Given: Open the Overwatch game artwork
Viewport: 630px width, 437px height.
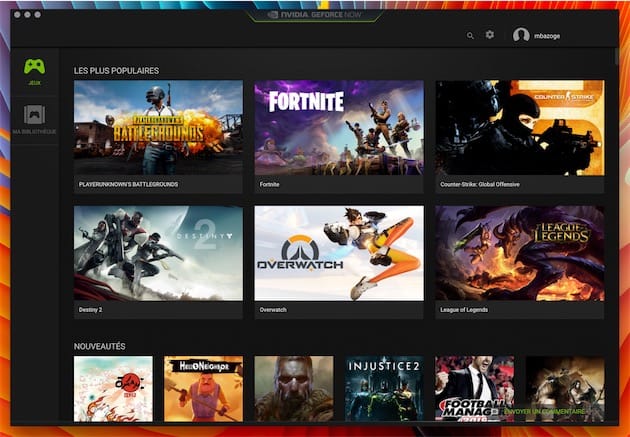Looking at the screenshot, I should (x=339, y=253).
